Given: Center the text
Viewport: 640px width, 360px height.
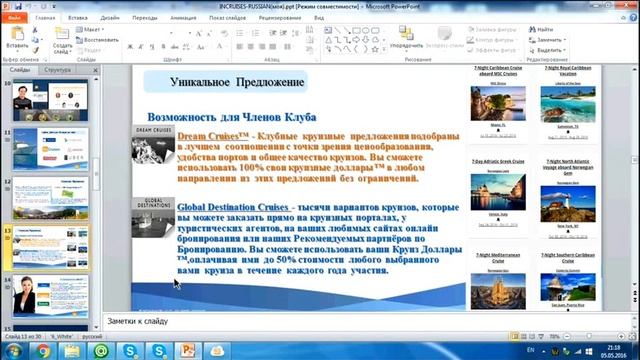Looking at the screenshot, I should point(251,47).
